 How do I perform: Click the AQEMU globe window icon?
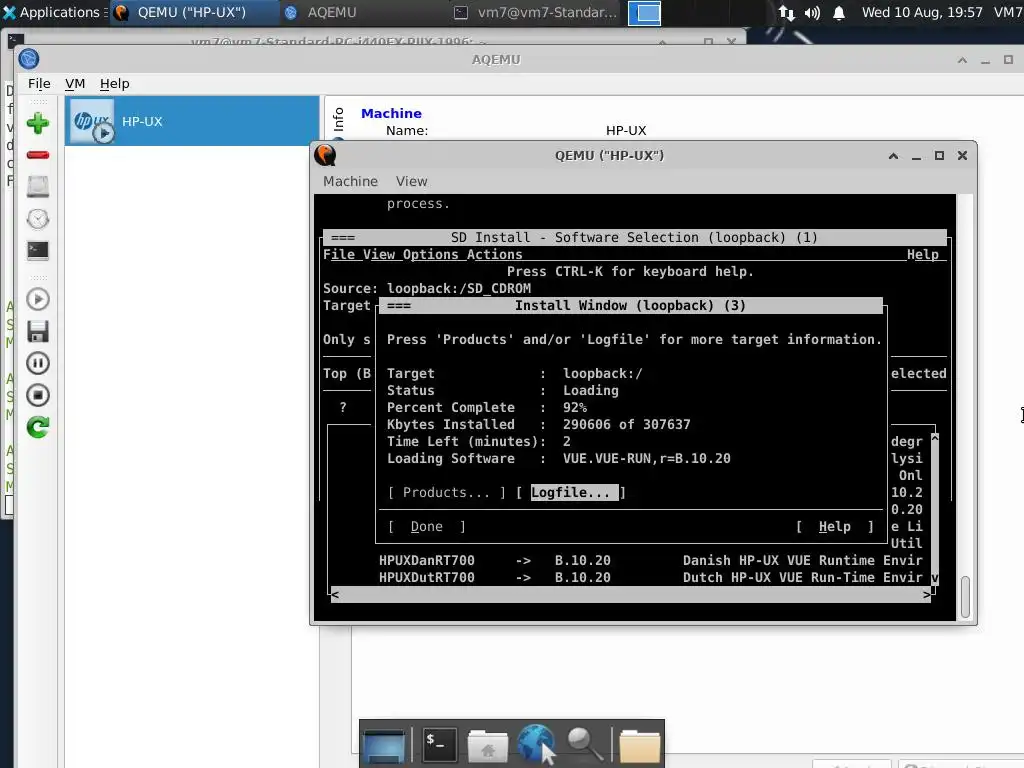coord(29,59)
